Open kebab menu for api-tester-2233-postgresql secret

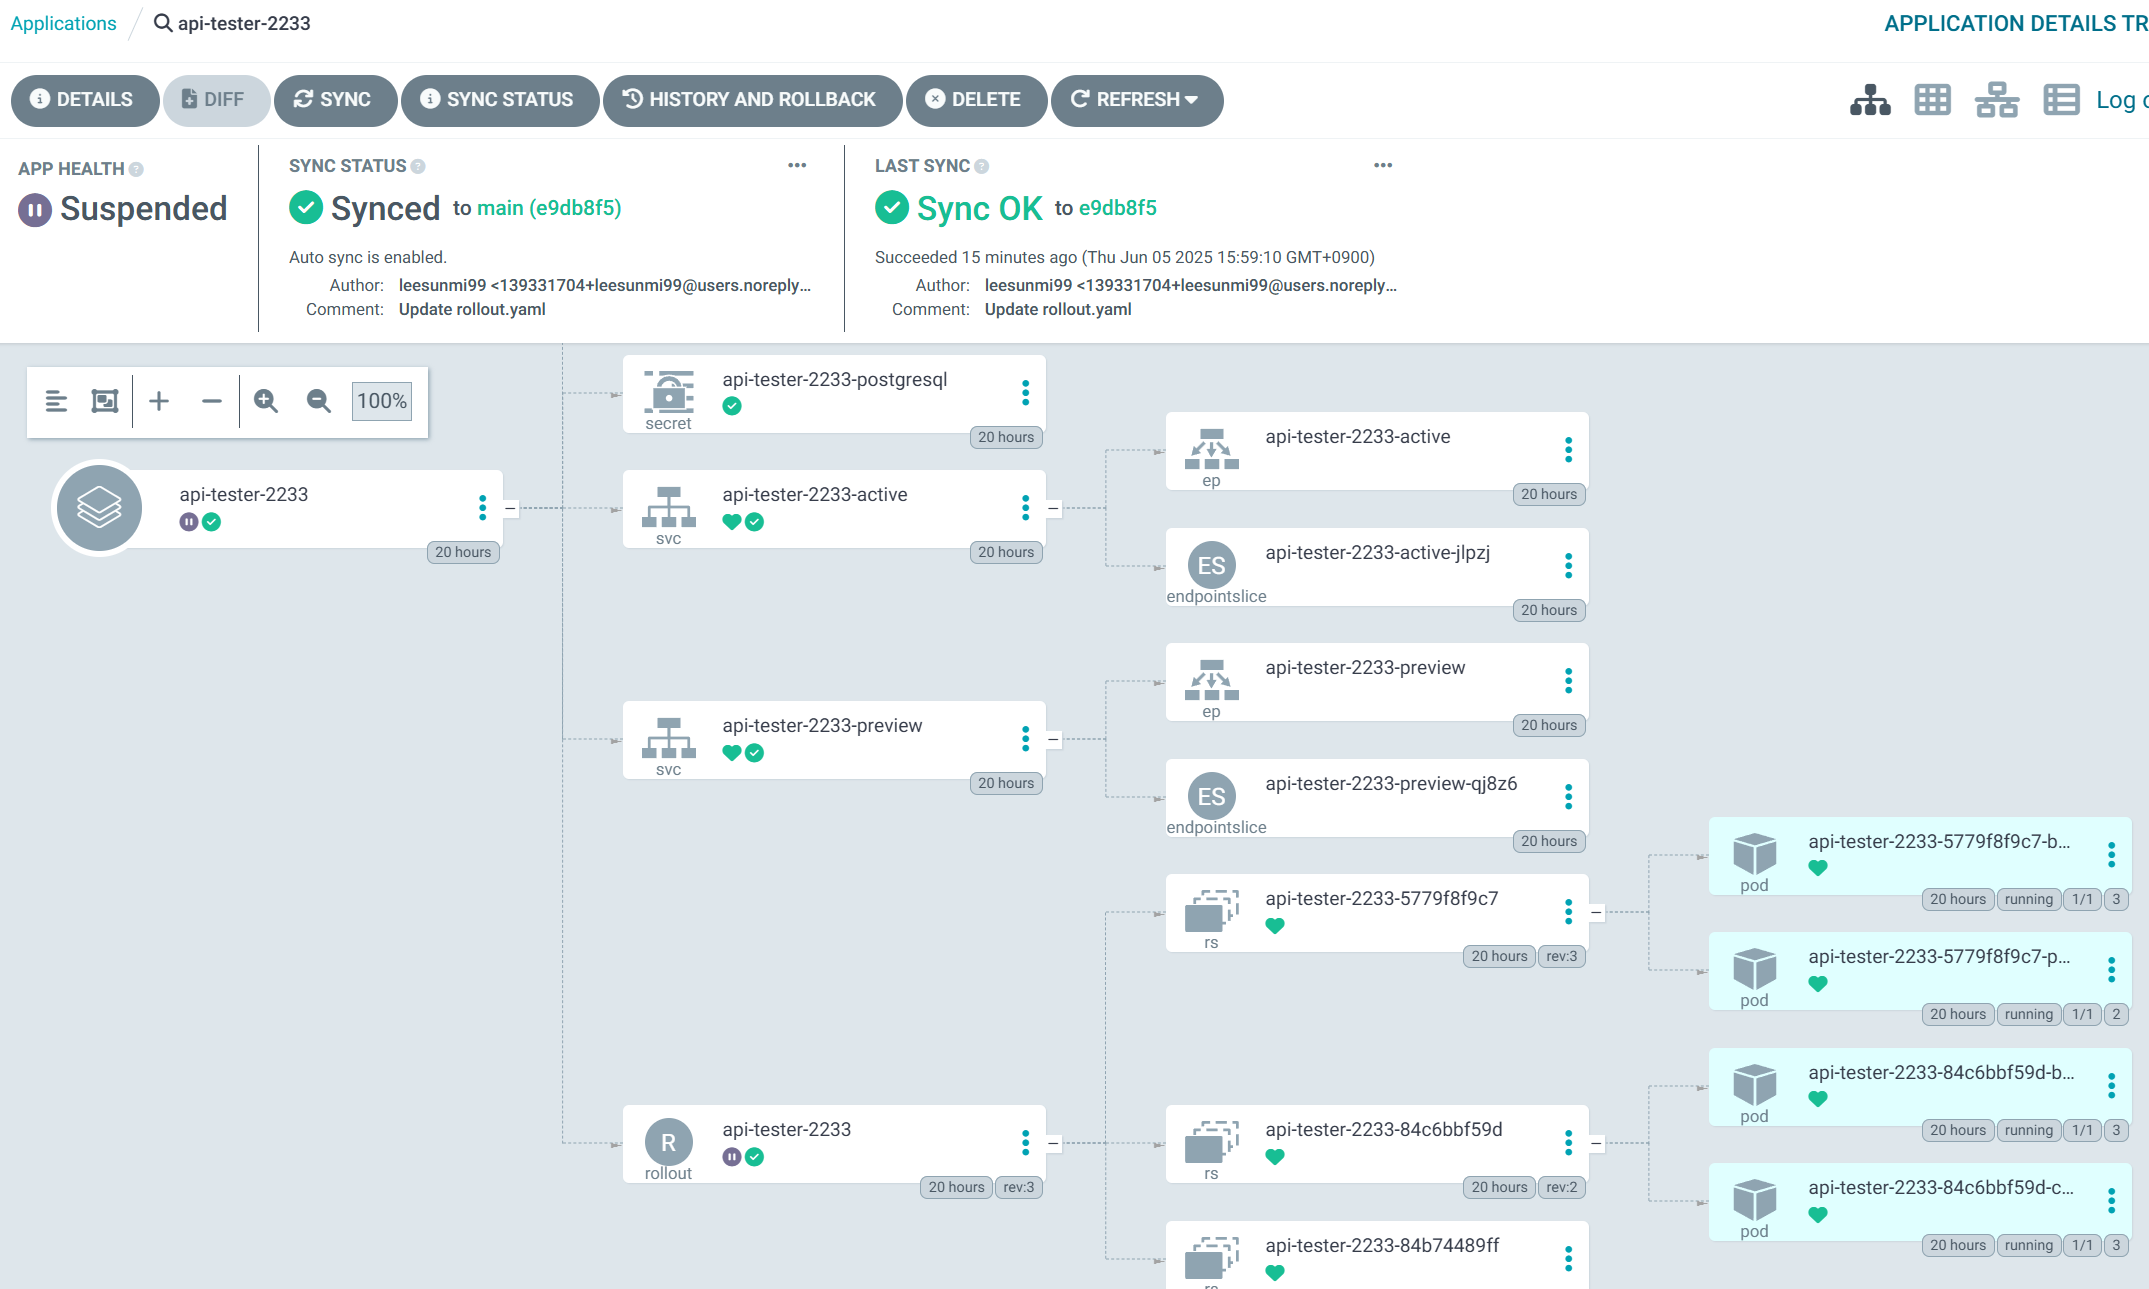coord(1025,393)
